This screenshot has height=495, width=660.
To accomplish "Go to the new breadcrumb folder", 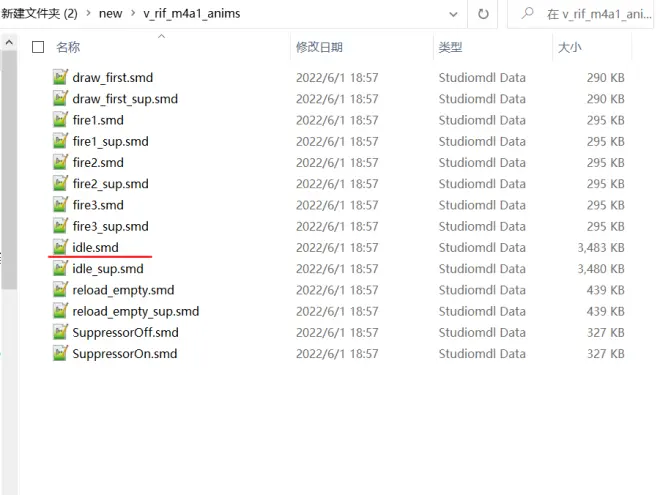I will point(110,13).
